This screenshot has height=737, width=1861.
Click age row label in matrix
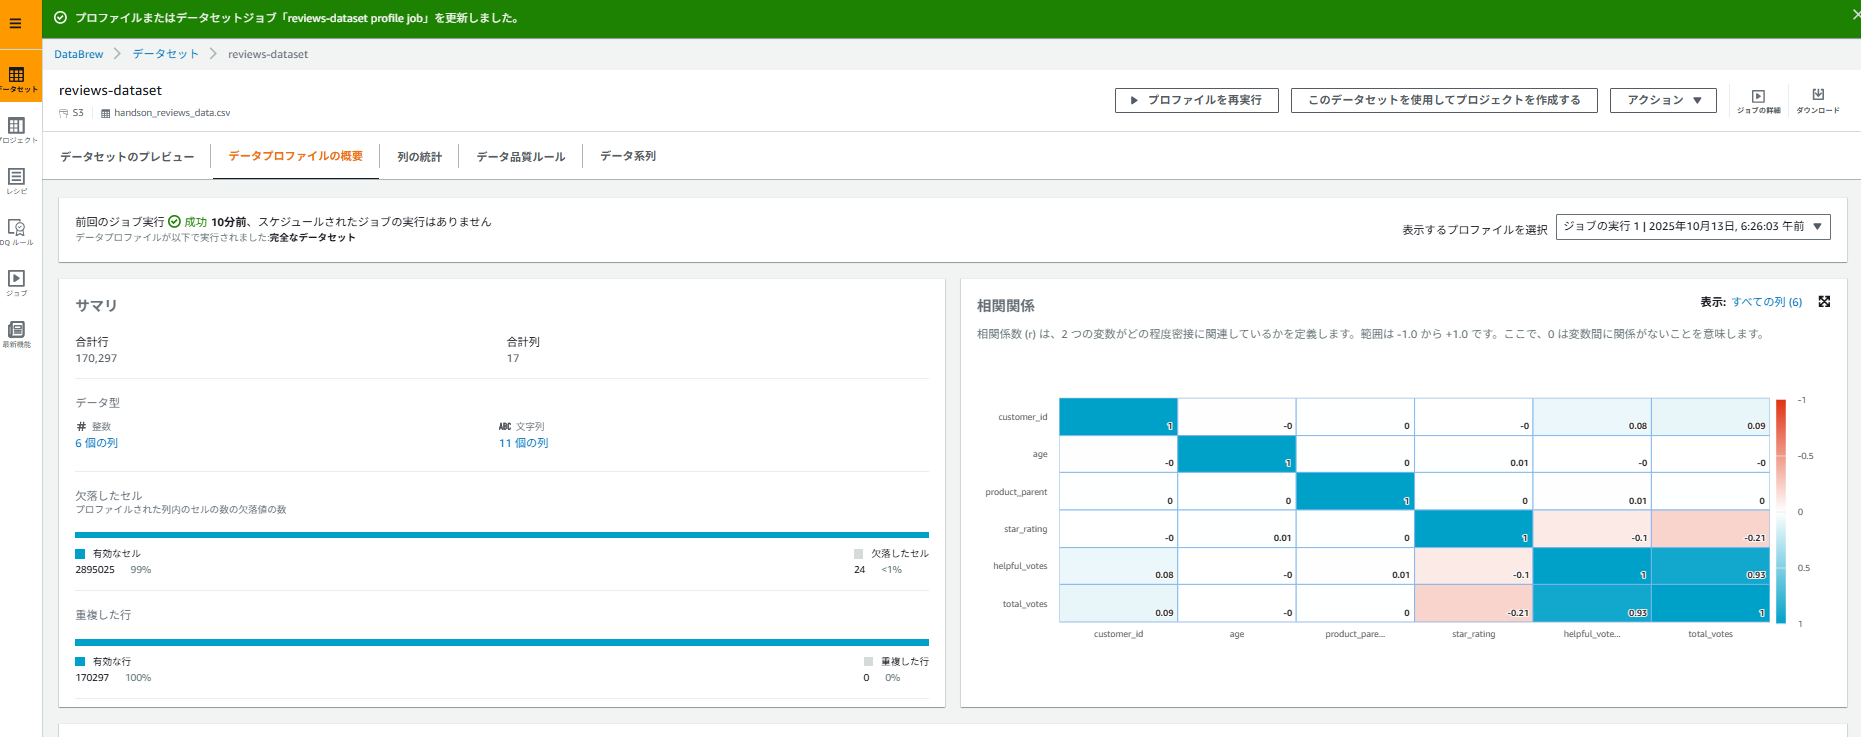tap(1040, 454)
